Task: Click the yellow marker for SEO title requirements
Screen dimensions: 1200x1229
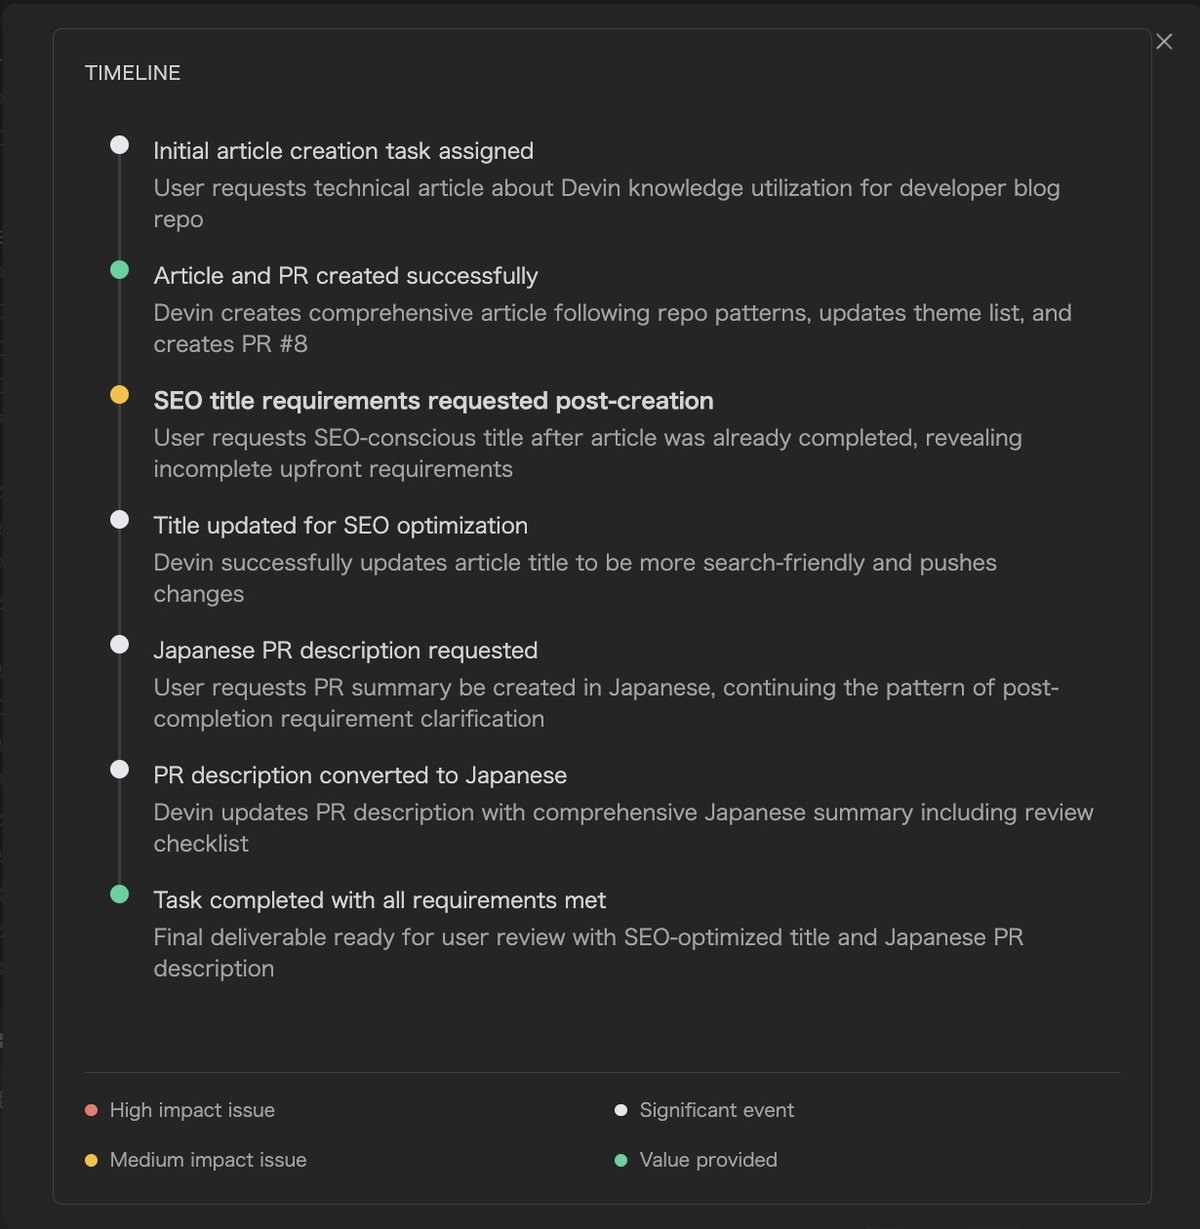Action: click(119, 395)
